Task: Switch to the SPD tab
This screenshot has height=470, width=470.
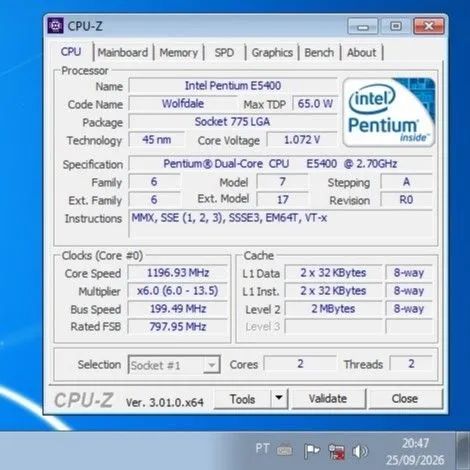Action: (224, 52)
